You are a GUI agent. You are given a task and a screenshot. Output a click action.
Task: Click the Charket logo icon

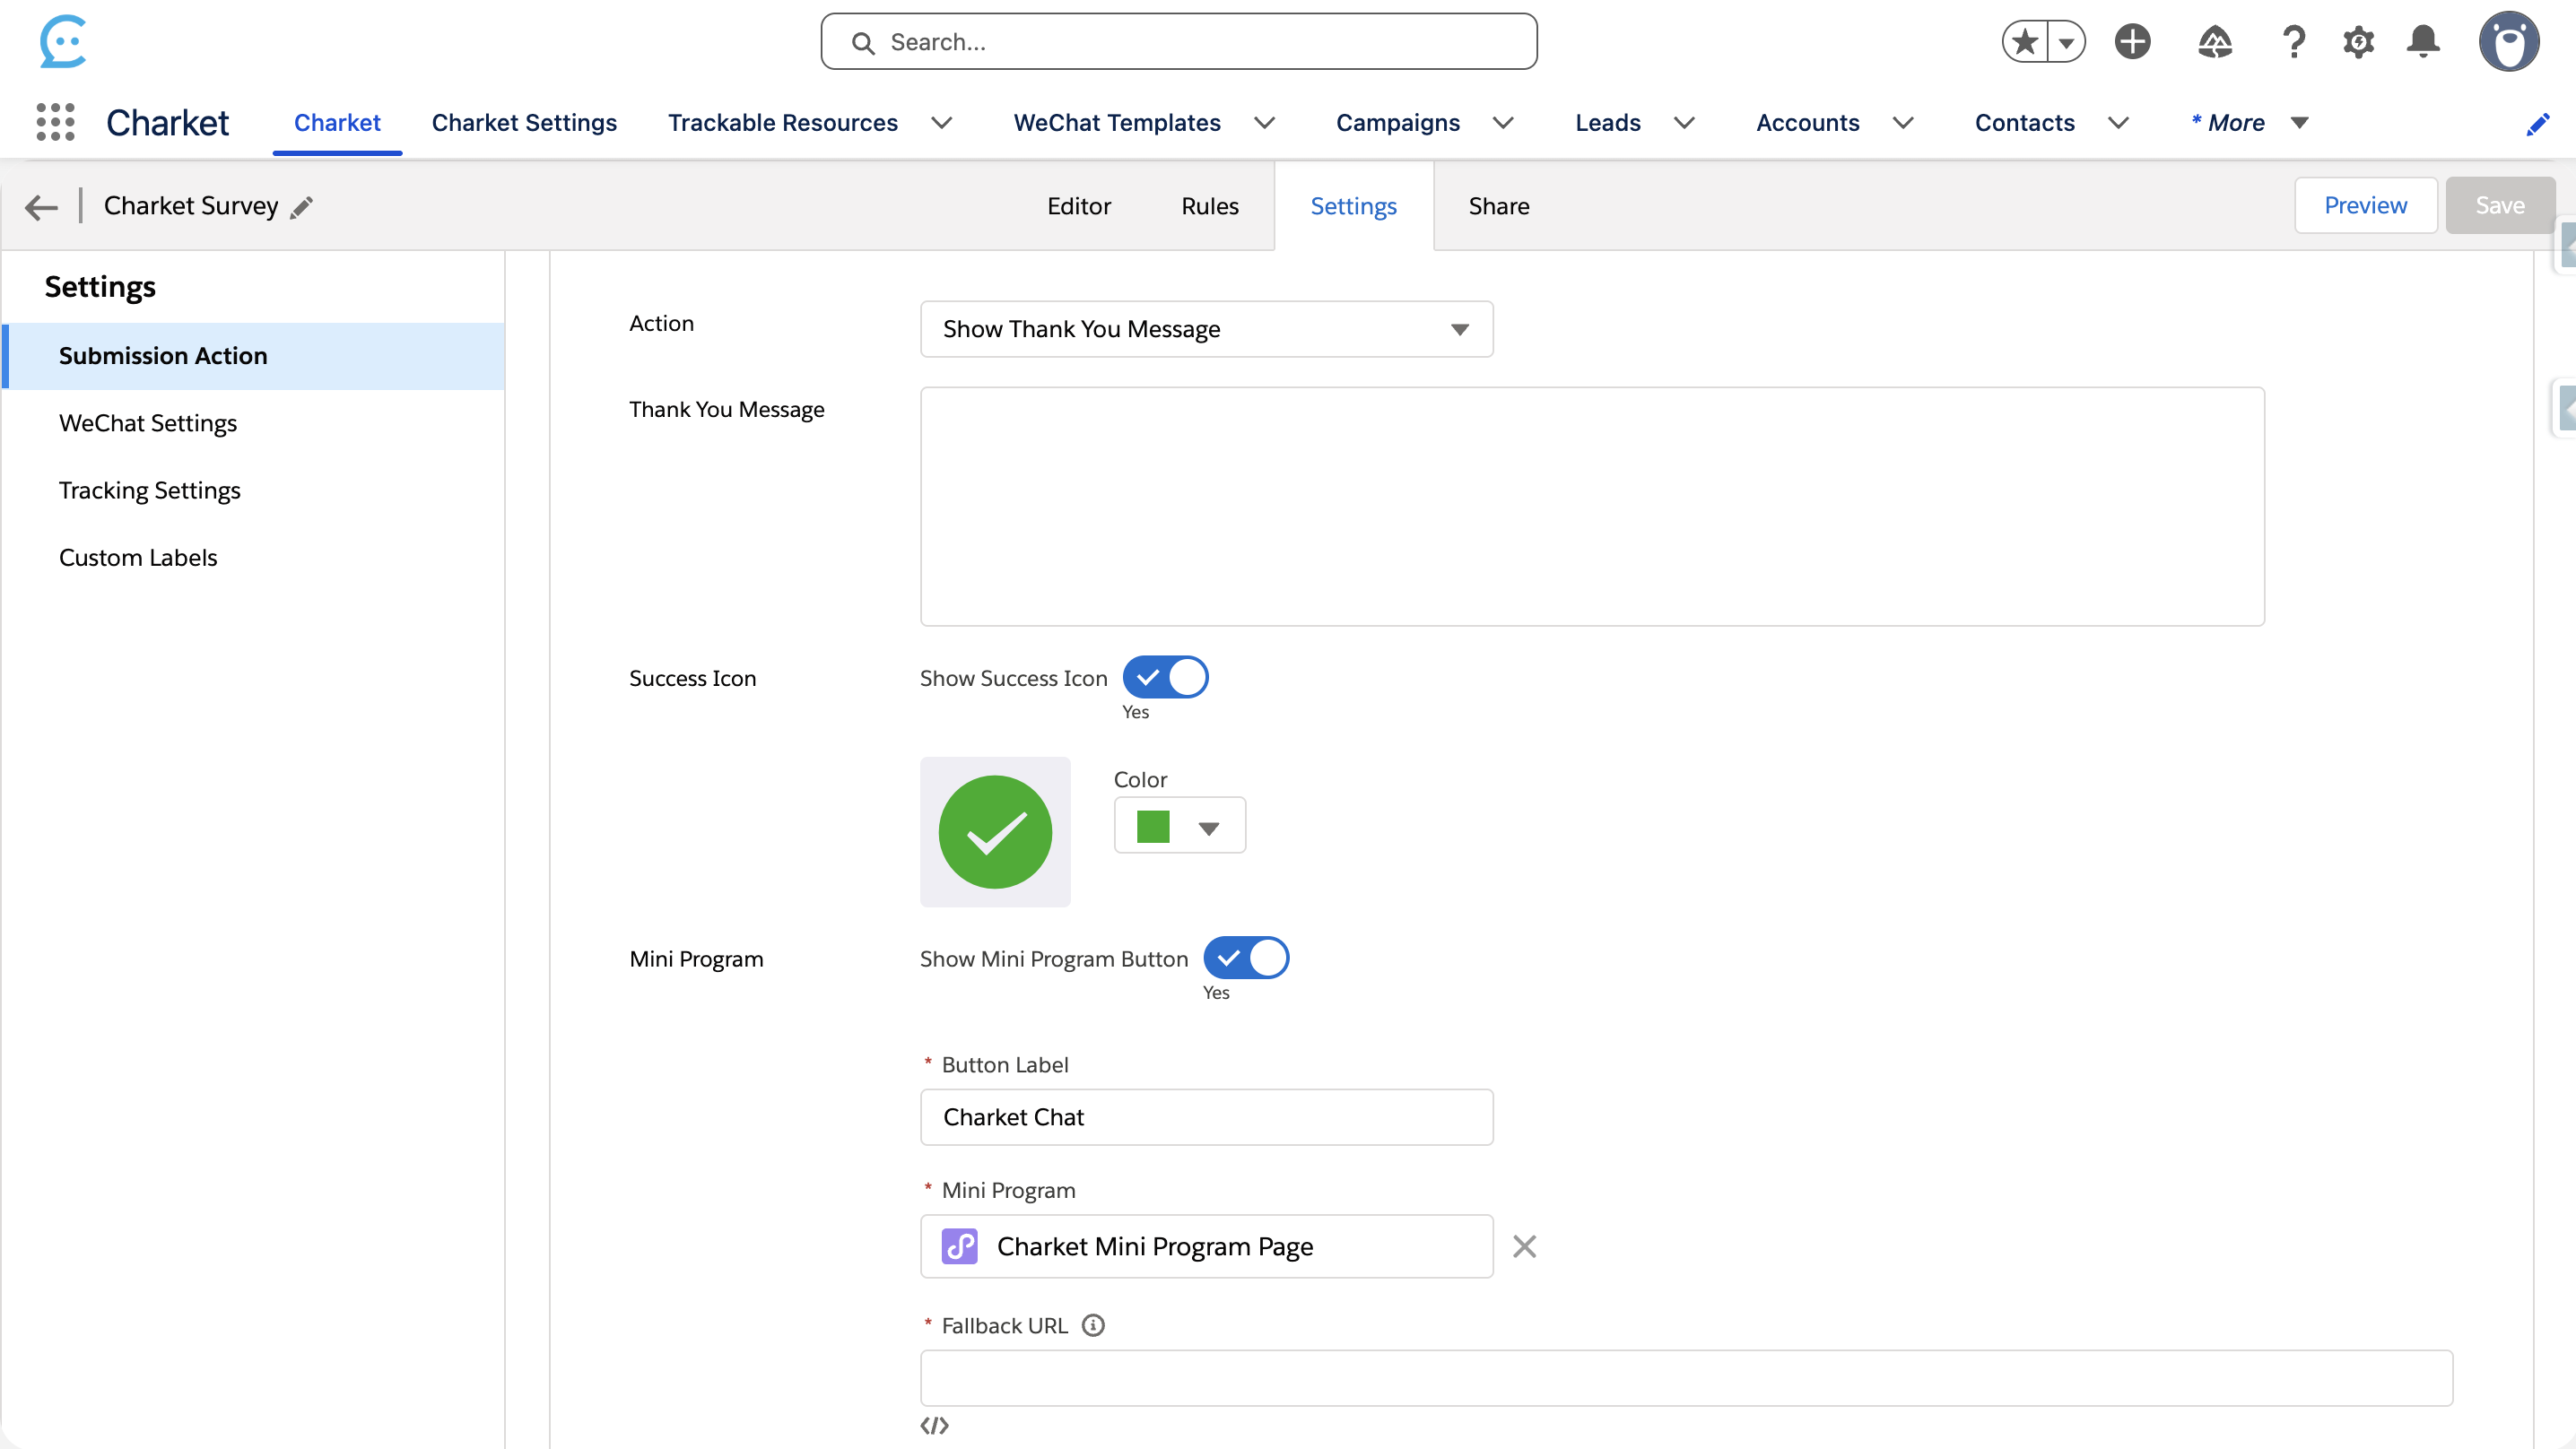tap(63, 41)
